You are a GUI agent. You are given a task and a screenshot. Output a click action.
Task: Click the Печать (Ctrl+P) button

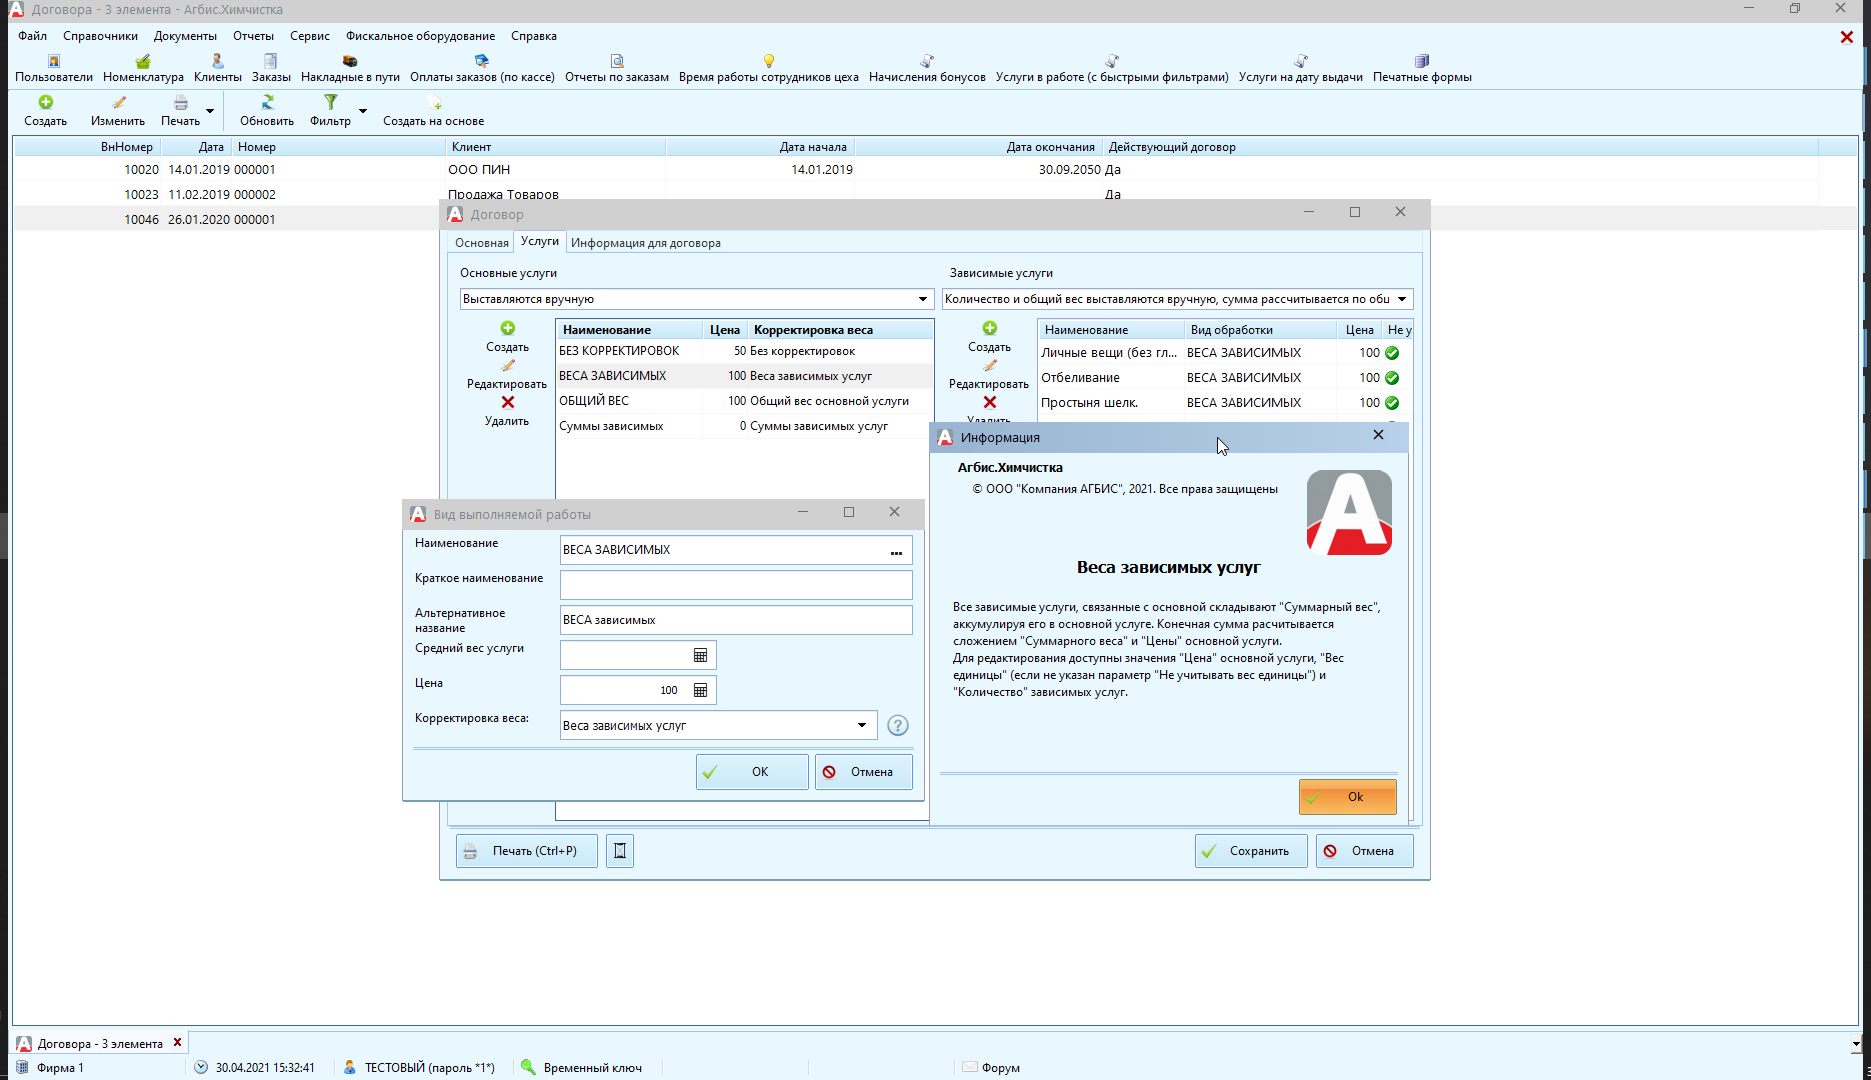527,851
